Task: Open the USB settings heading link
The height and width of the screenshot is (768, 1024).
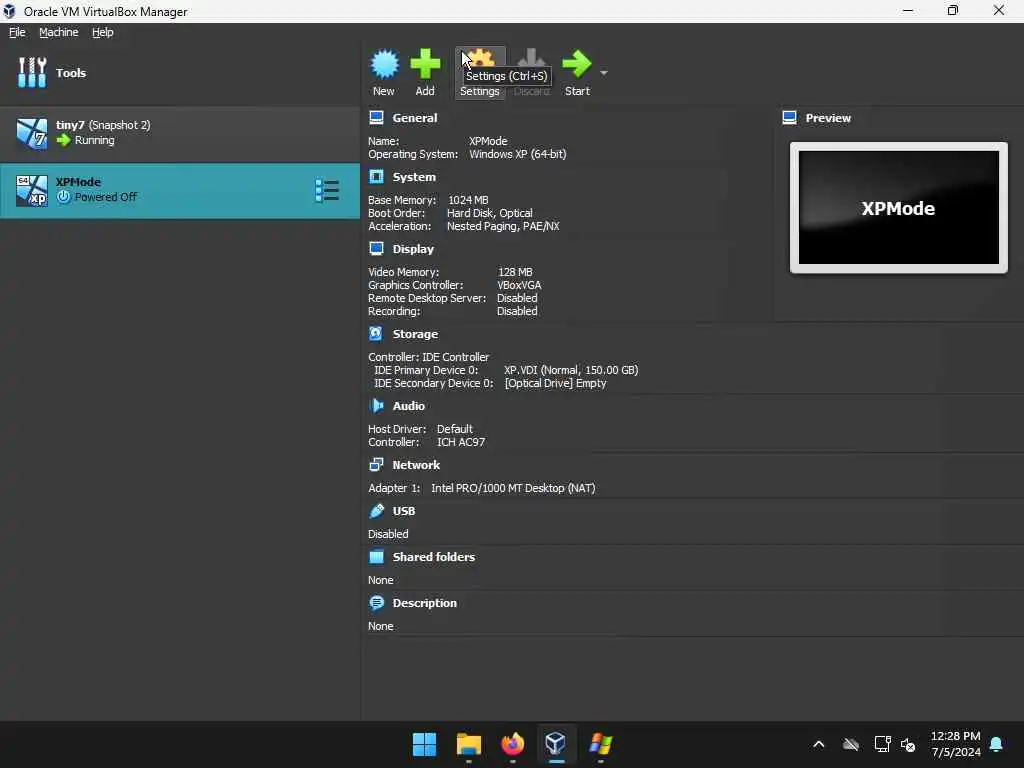Action: [404, 511]
